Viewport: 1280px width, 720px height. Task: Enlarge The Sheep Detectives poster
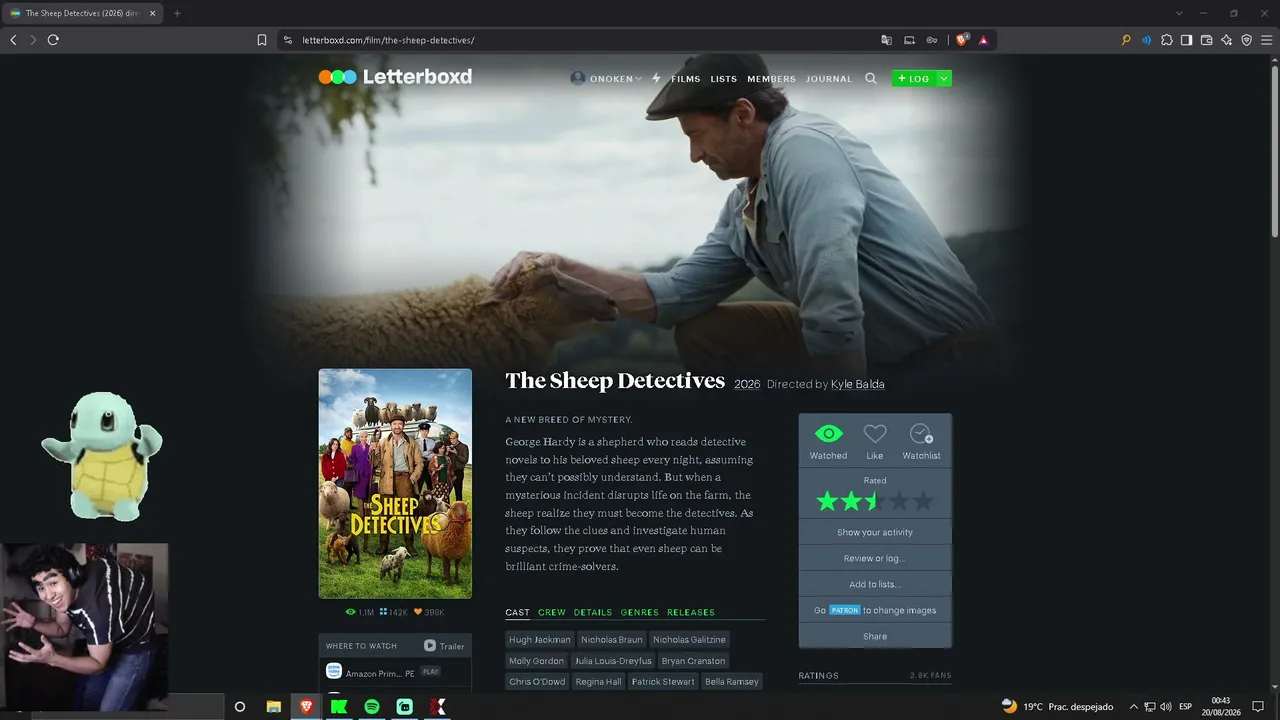tap(395, 484)
